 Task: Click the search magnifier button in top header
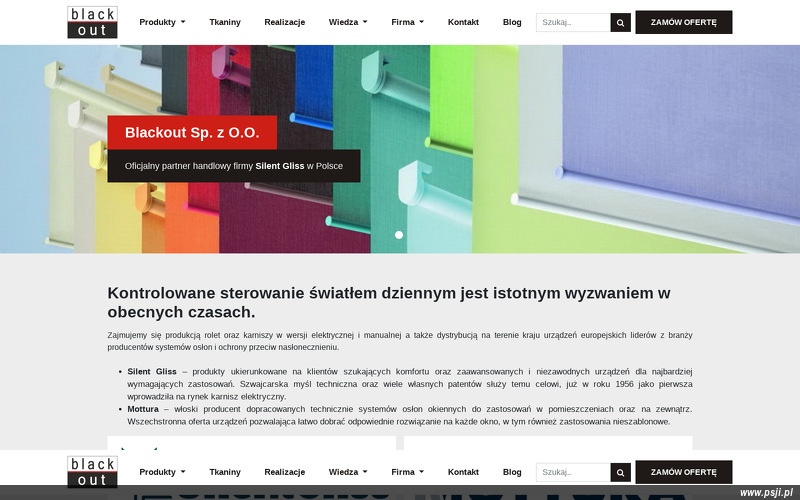click(x=620, y=22)
